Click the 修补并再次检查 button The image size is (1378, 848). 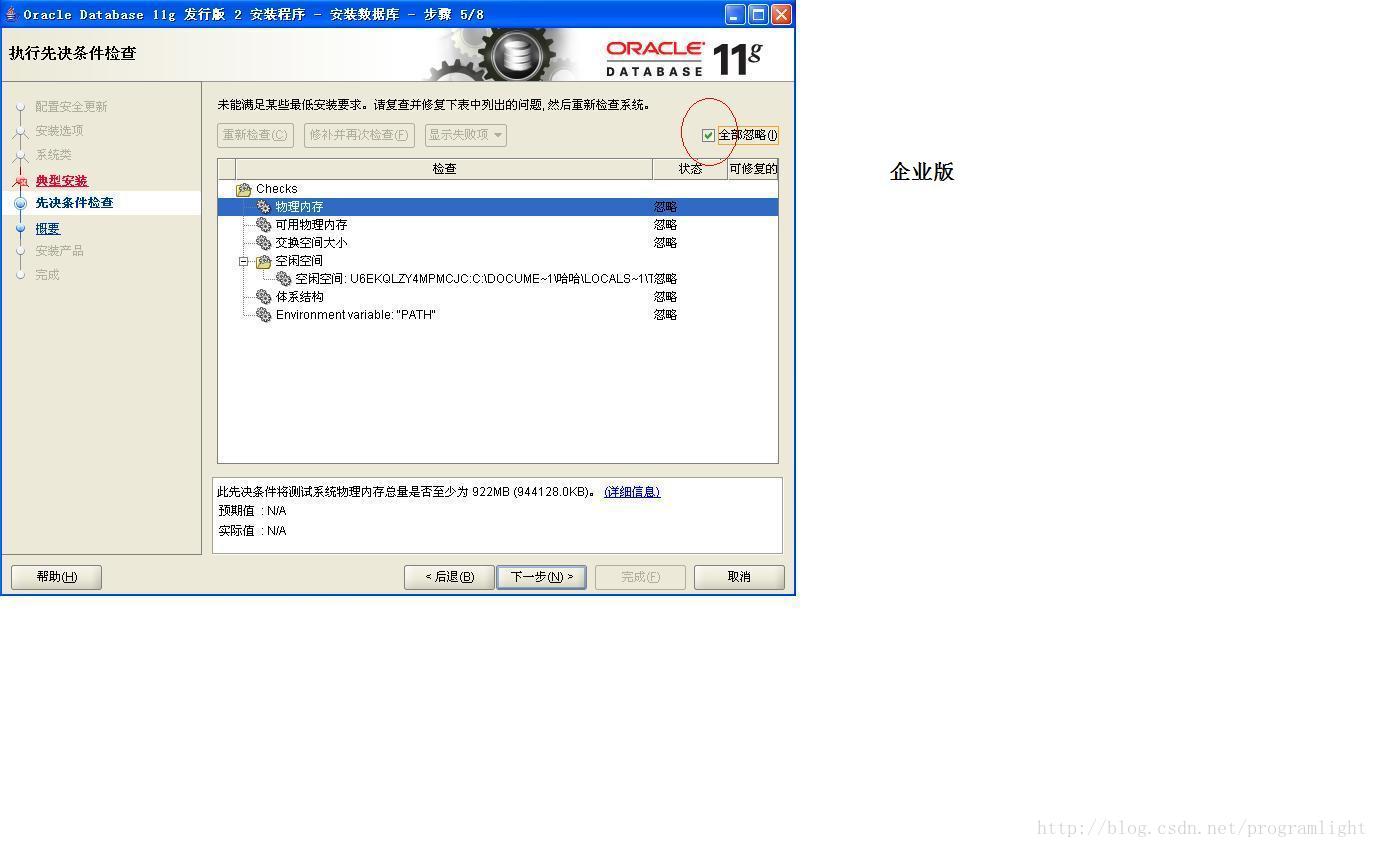359,135
